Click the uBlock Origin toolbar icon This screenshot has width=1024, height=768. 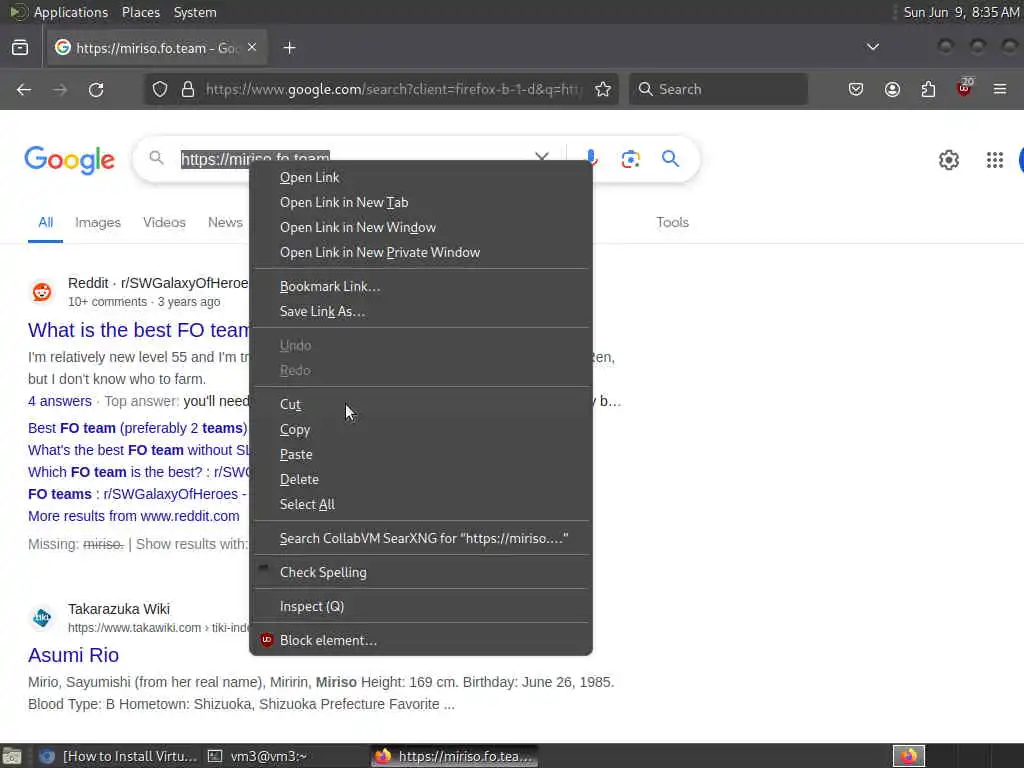(x=965, y=88)
